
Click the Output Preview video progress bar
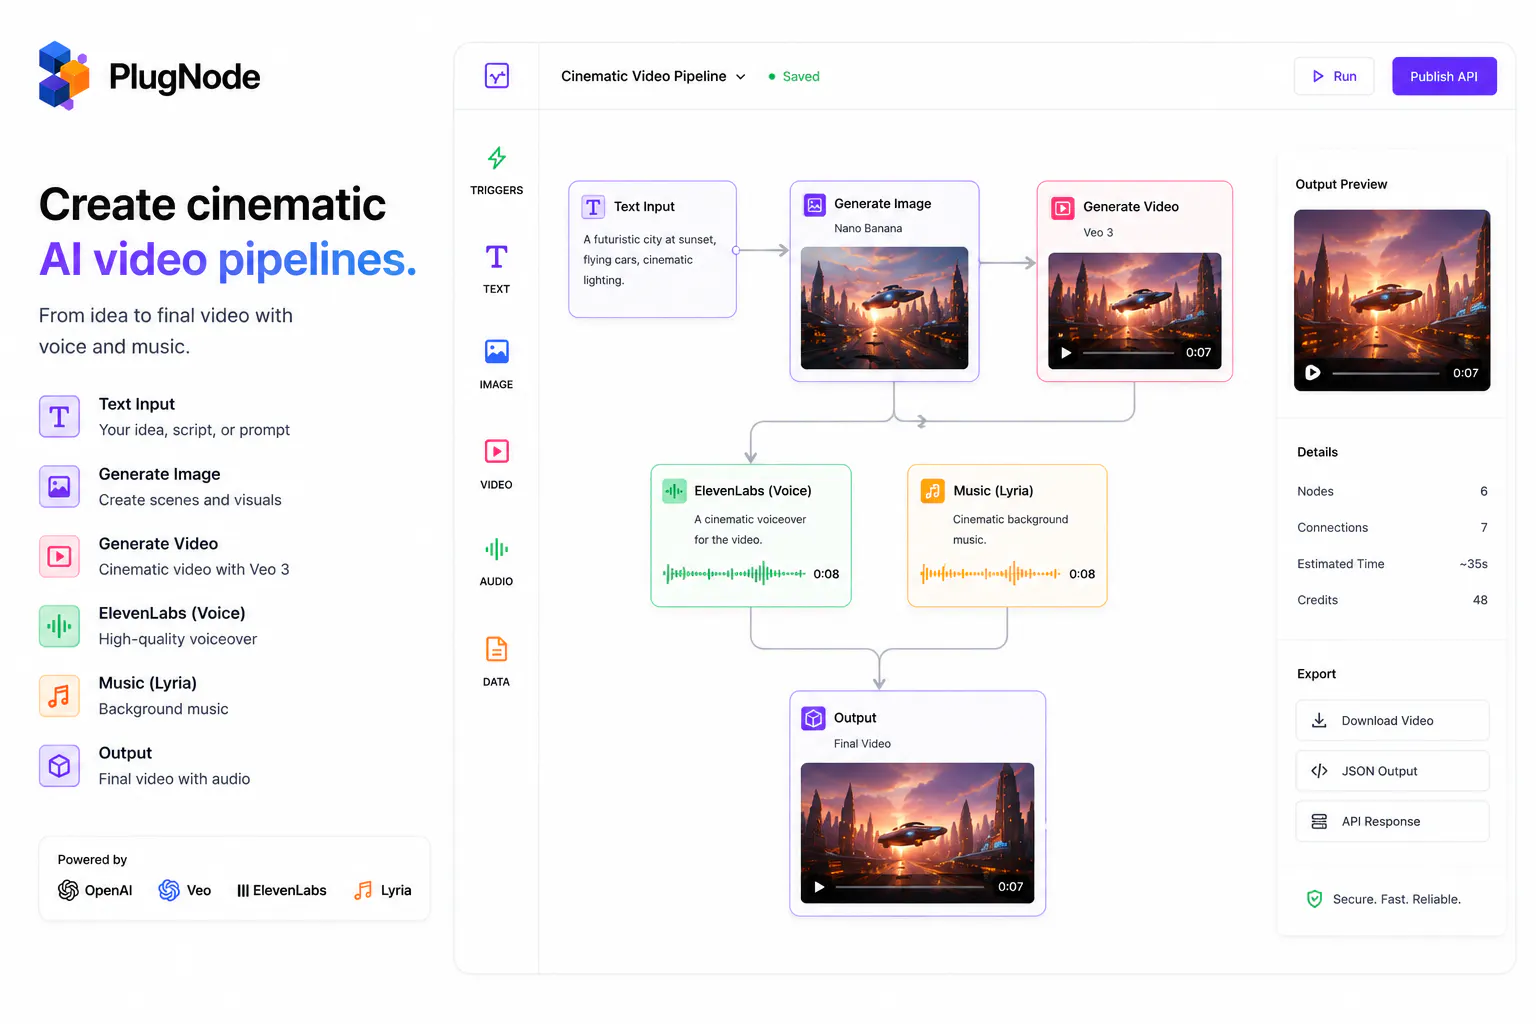[1386, 373]
